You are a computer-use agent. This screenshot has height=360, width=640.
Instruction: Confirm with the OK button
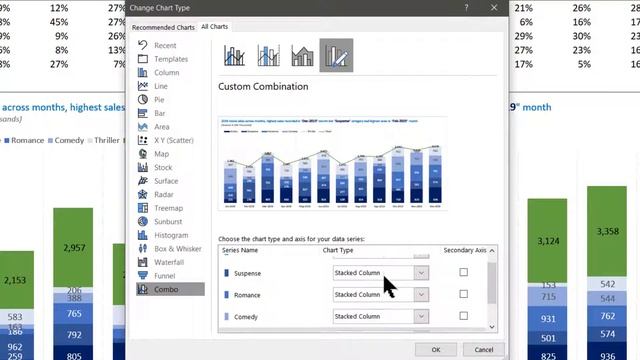click(x=436, y=349)
